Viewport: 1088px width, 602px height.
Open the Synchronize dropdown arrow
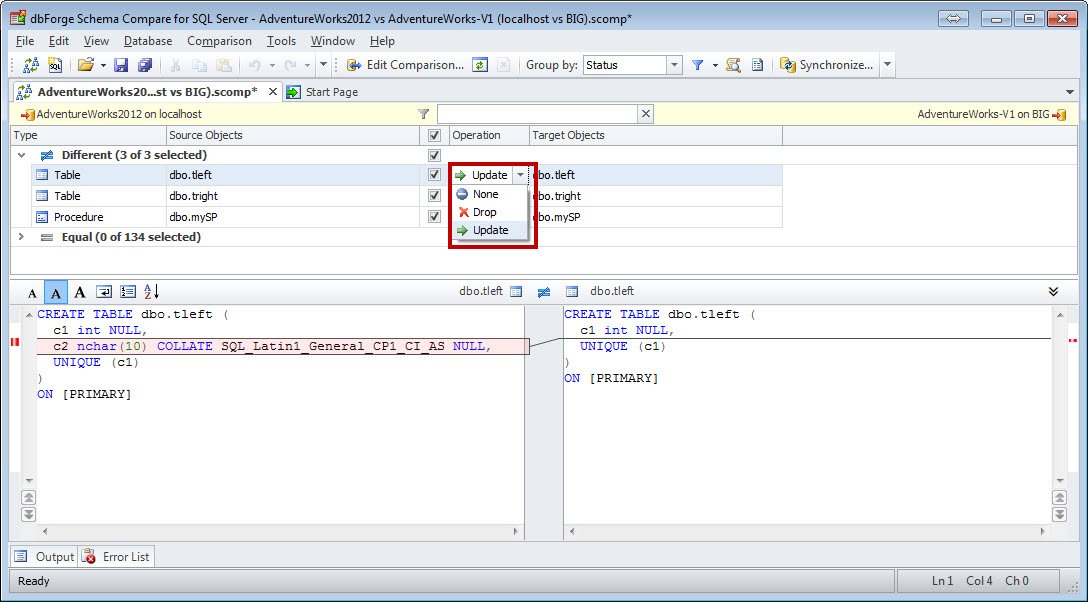(887, 65)
